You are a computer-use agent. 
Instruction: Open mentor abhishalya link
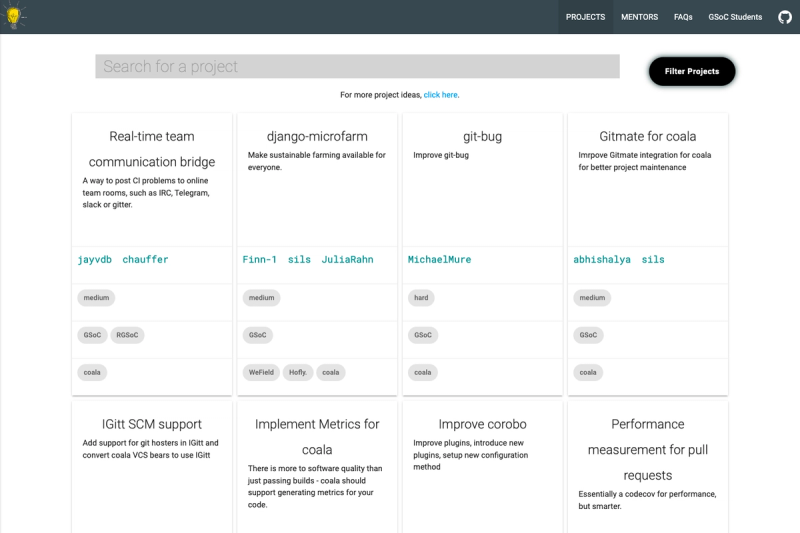[x=602, y=260]
